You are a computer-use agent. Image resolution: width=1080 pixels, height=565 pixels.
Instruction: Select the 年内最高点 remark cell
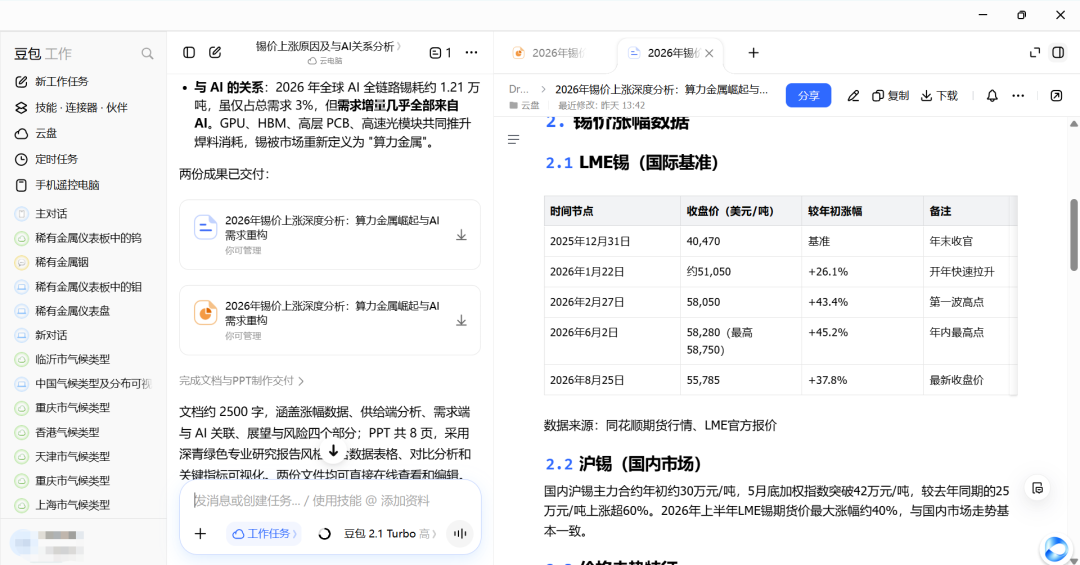click(x=969, y=341)
